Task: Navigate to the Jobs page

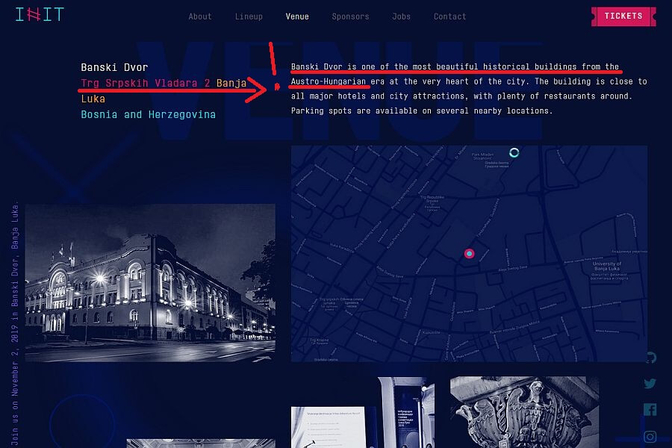Action: coord(401,16)
